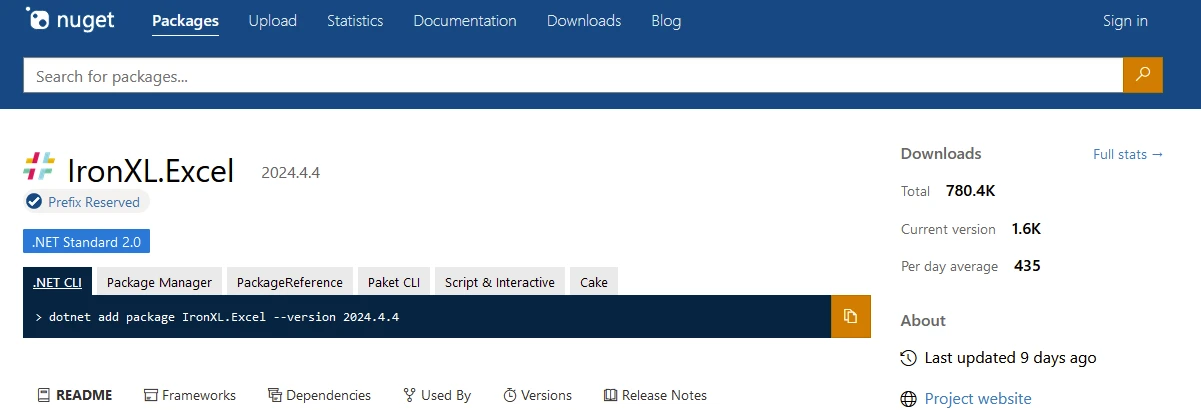Open Documentation from the top bar
This screenshot has height=410, width=1201.
(x=465, y=20)
